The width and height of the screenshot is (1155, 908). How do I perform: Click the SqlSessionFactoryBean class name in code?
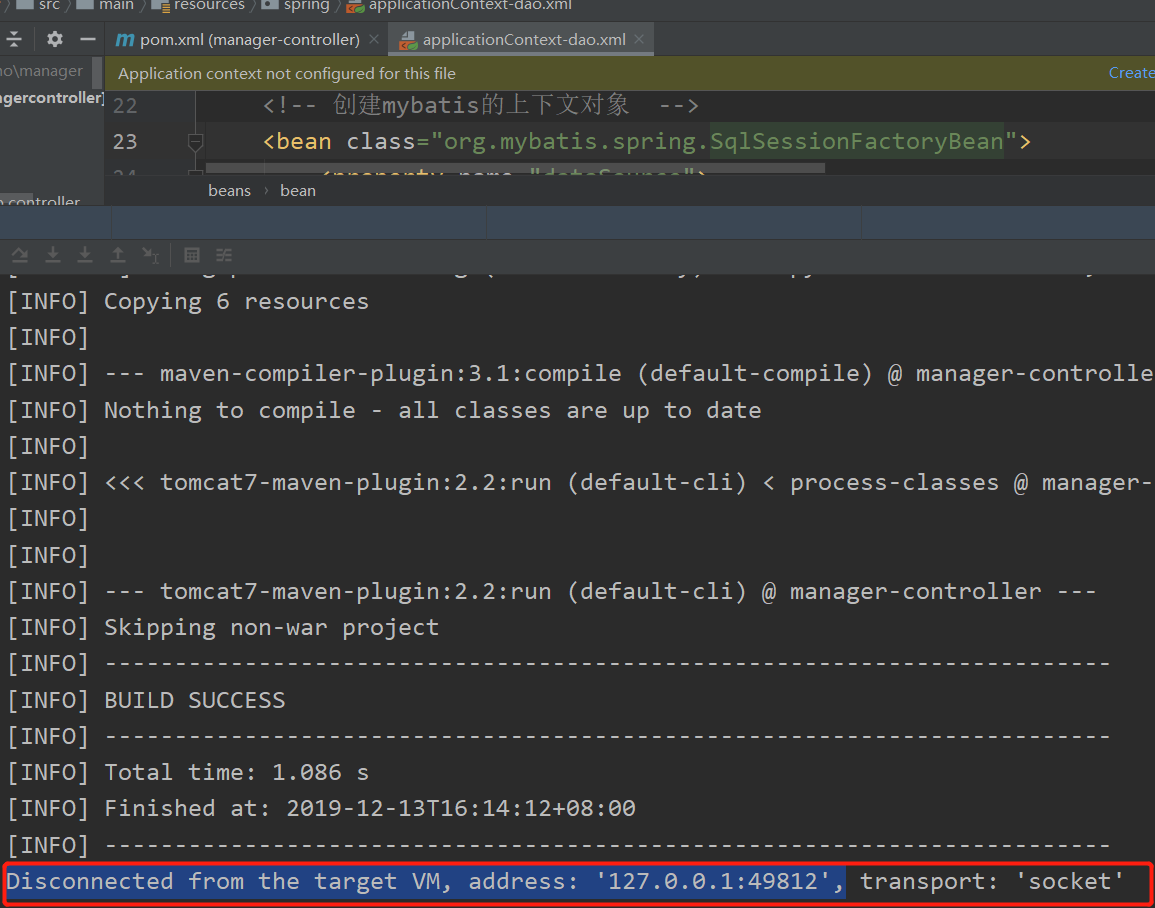click(x=857, y=141)
